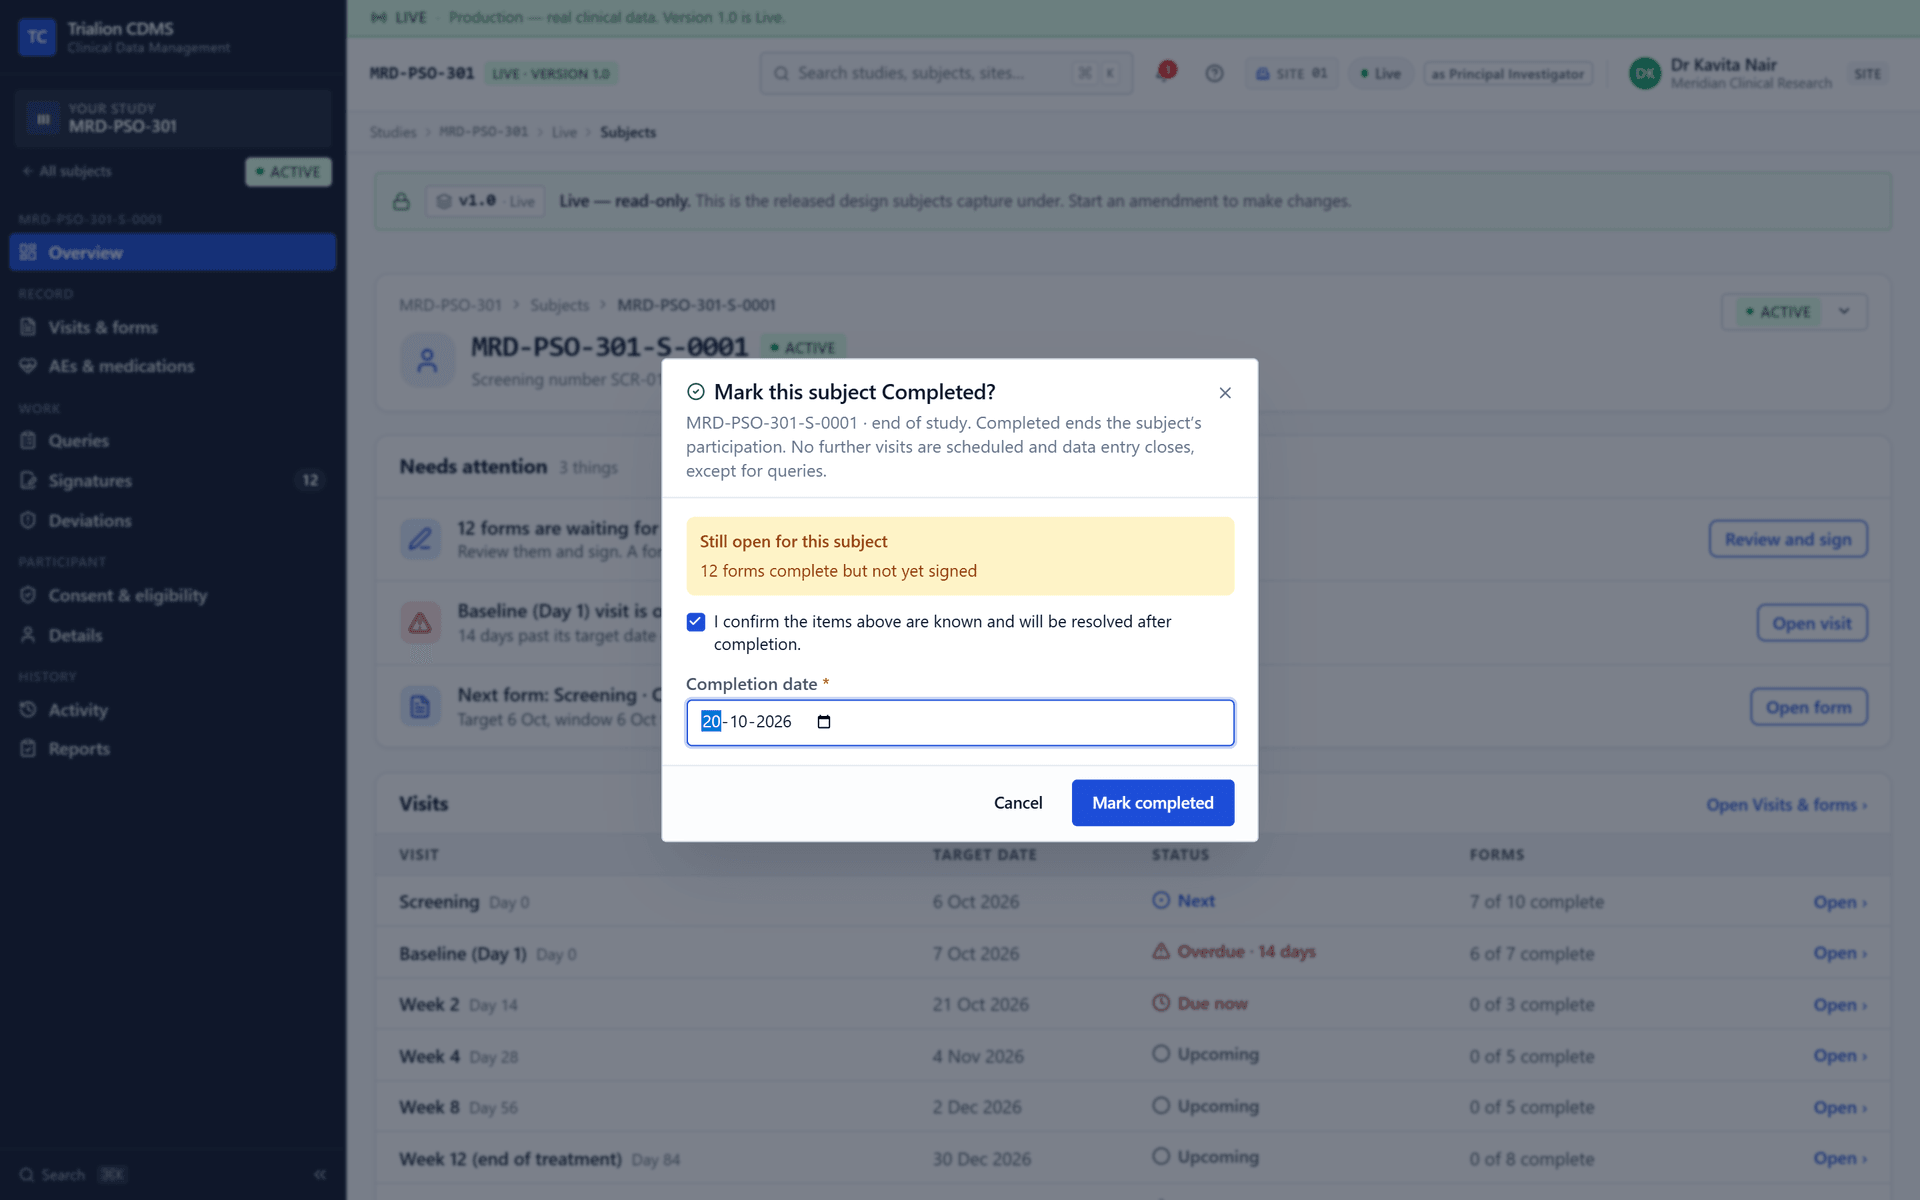Screen dimensions: 1920x1200
Task: Open the Screening visit row link
Action: (x=1840, y=902)
